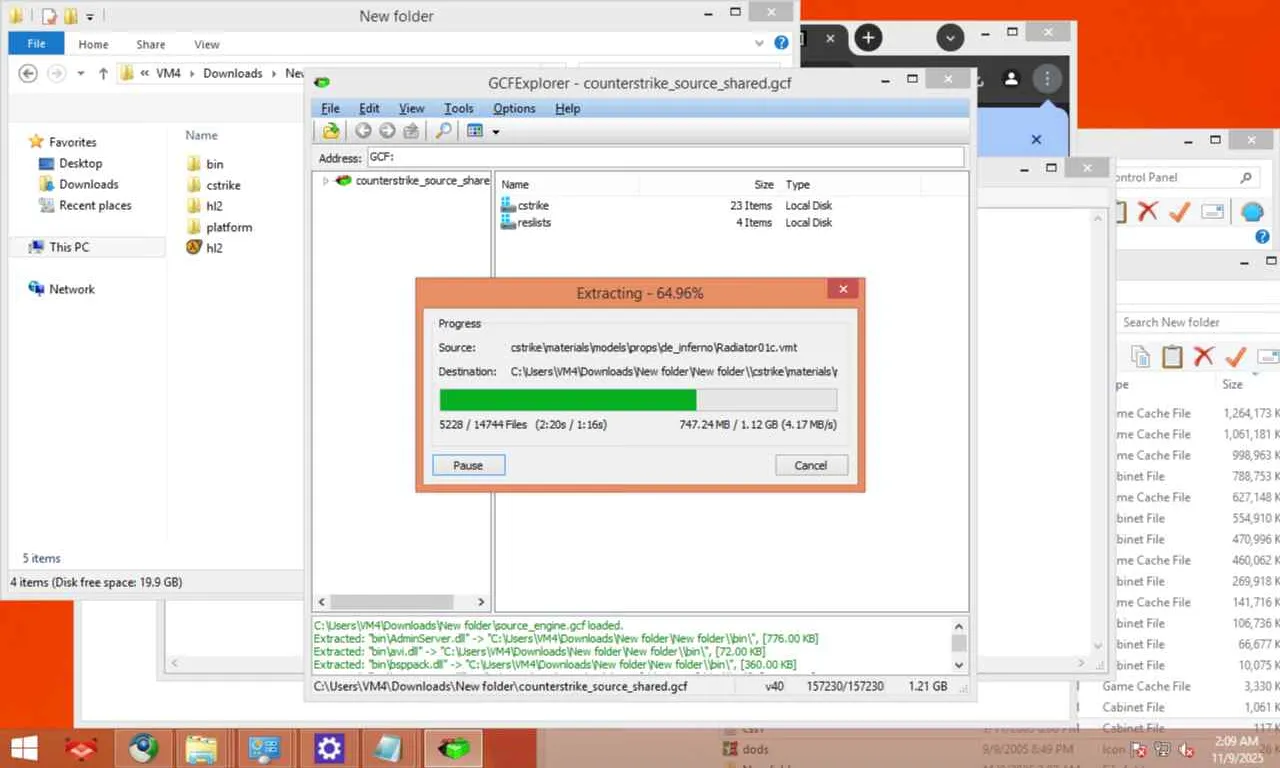The width and height of the screenshot is (1280, 768).
Task: Click the Forward arrow in GCFExplorer toolbar
Action: coord(387,131)
